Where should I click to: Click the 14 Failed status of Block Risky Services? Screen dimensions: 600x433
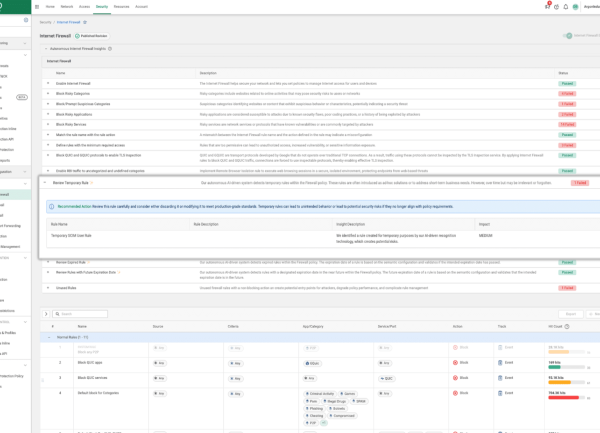pyautogui.click(x=567, y=124)
